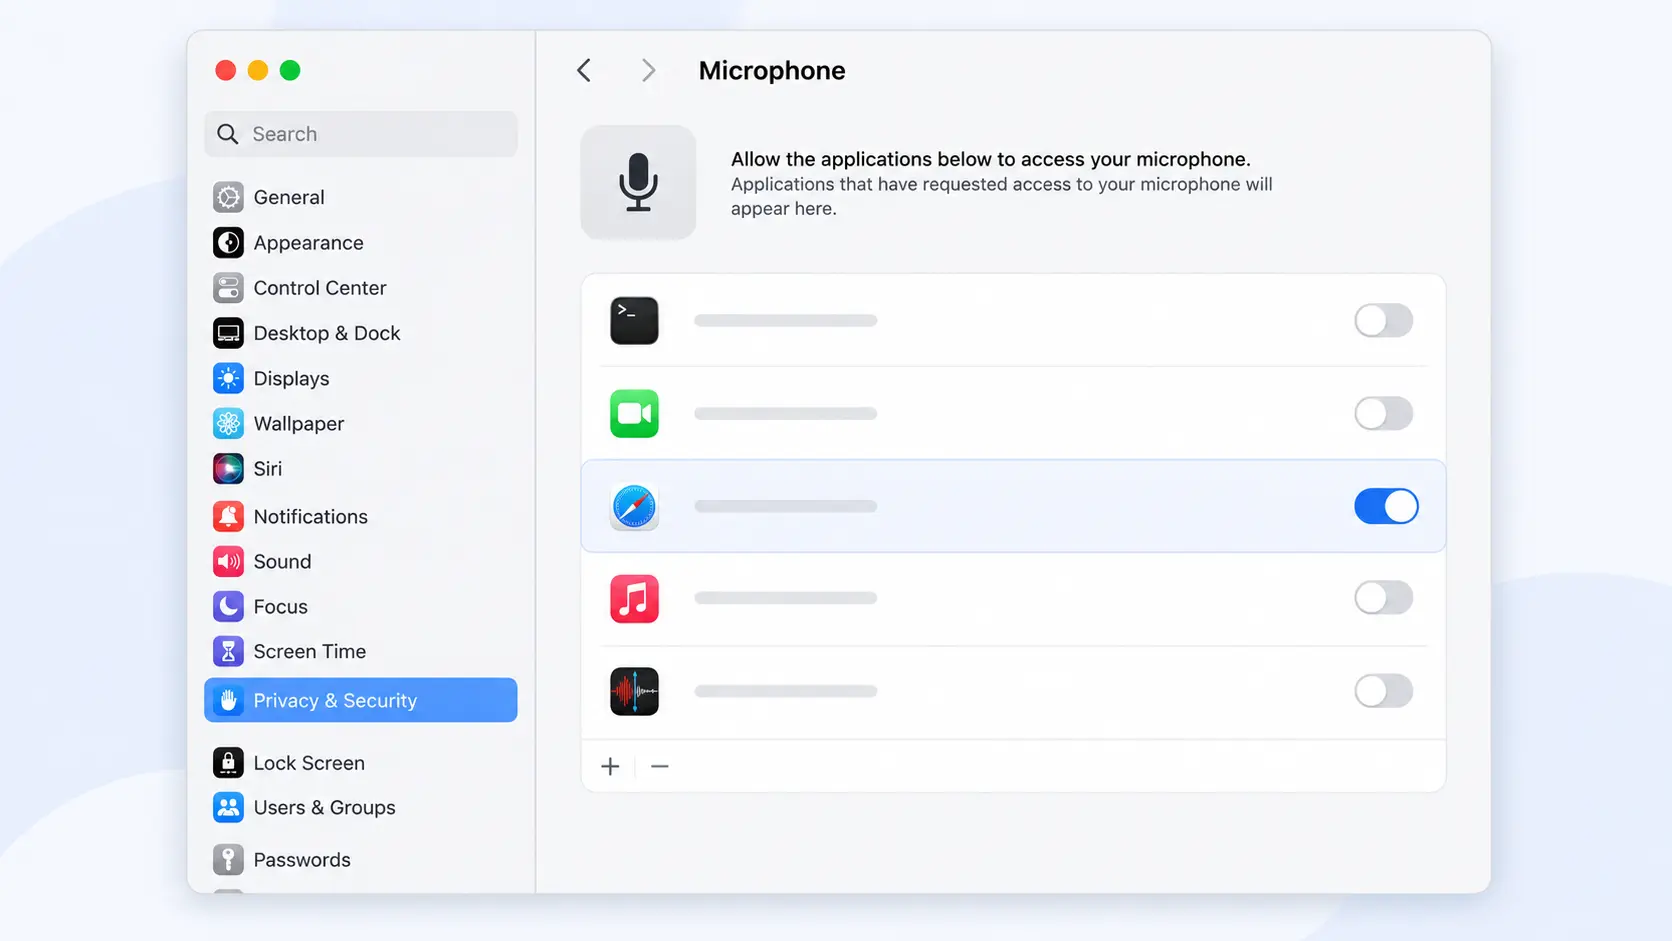The image size is (1672, 941).
Task: Add an application with plus button
Action: 610,766
